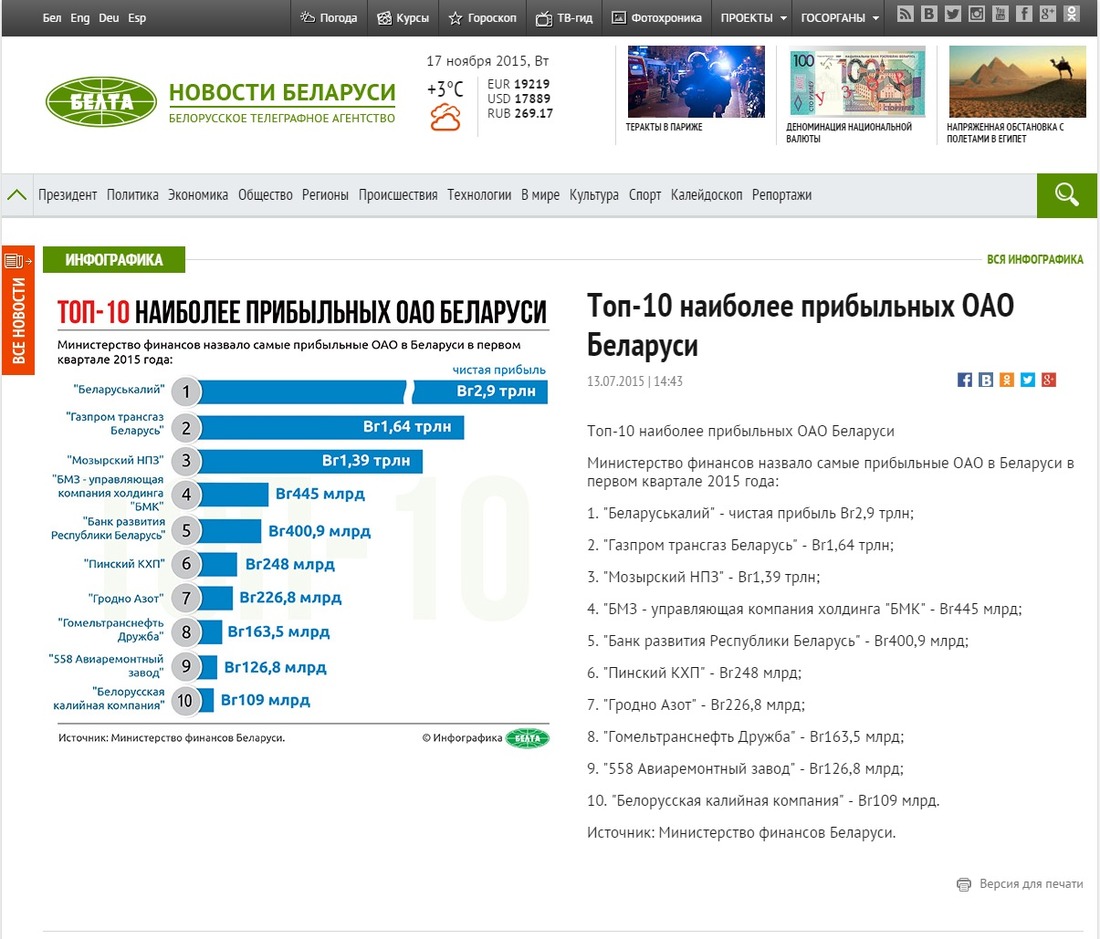Open the Instagram icon in top bar
Image resolution: width=1100 pixels, height=939 pixels.
[x=977, y=13]
